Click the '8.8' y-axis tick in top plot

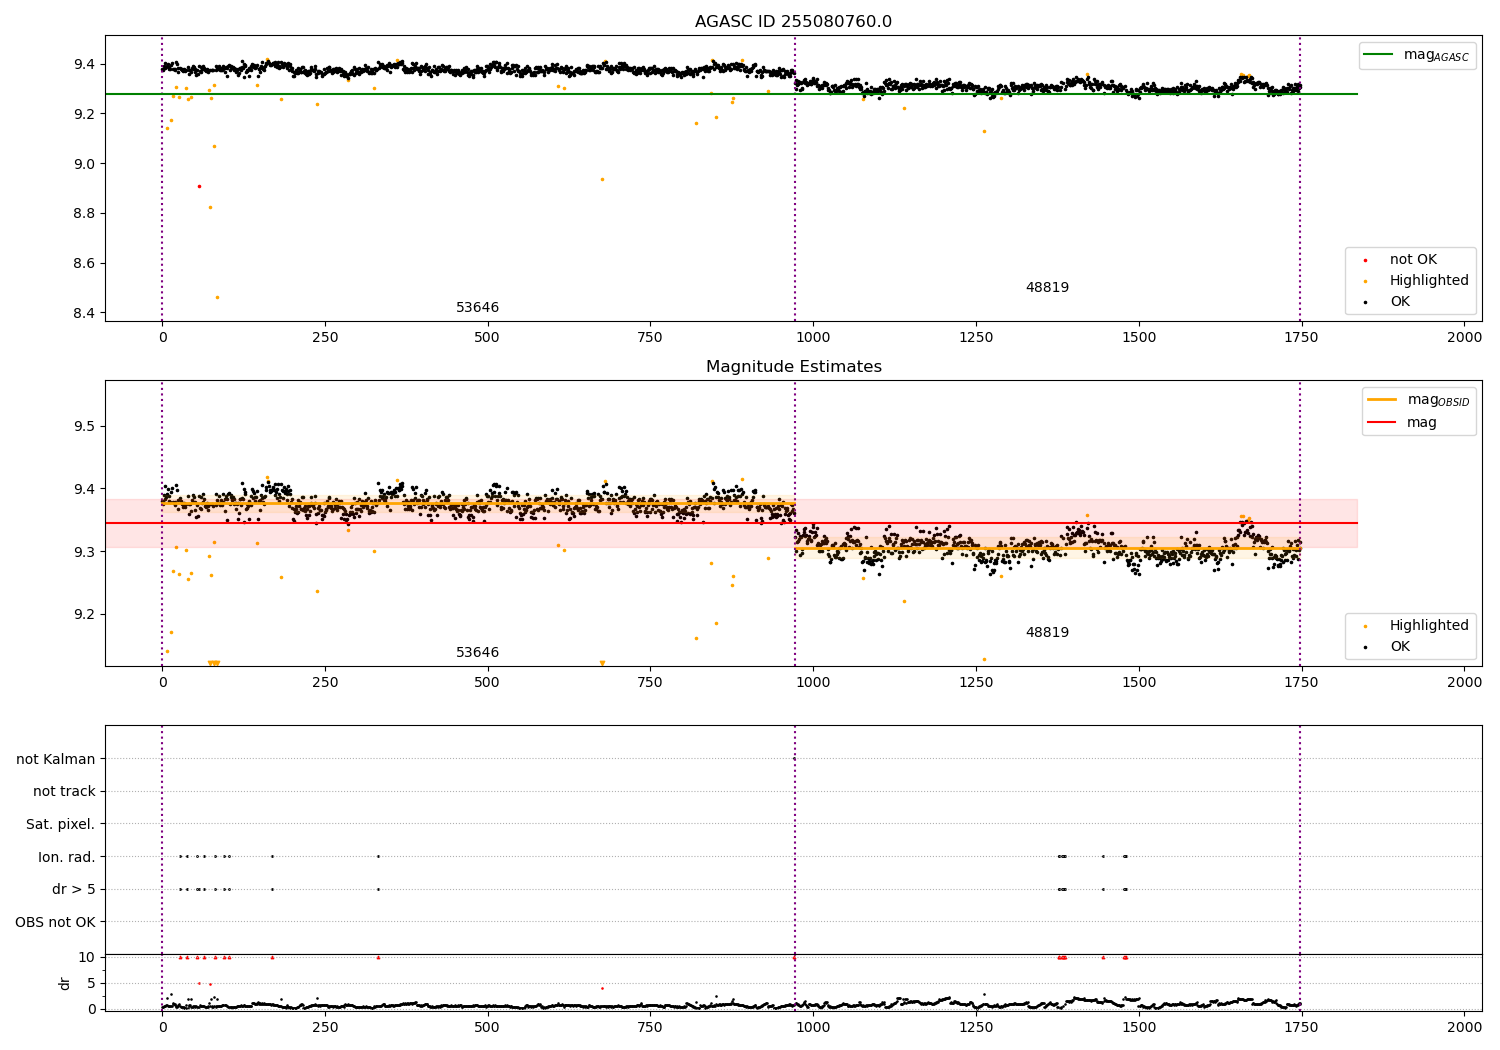pos(83,214)
